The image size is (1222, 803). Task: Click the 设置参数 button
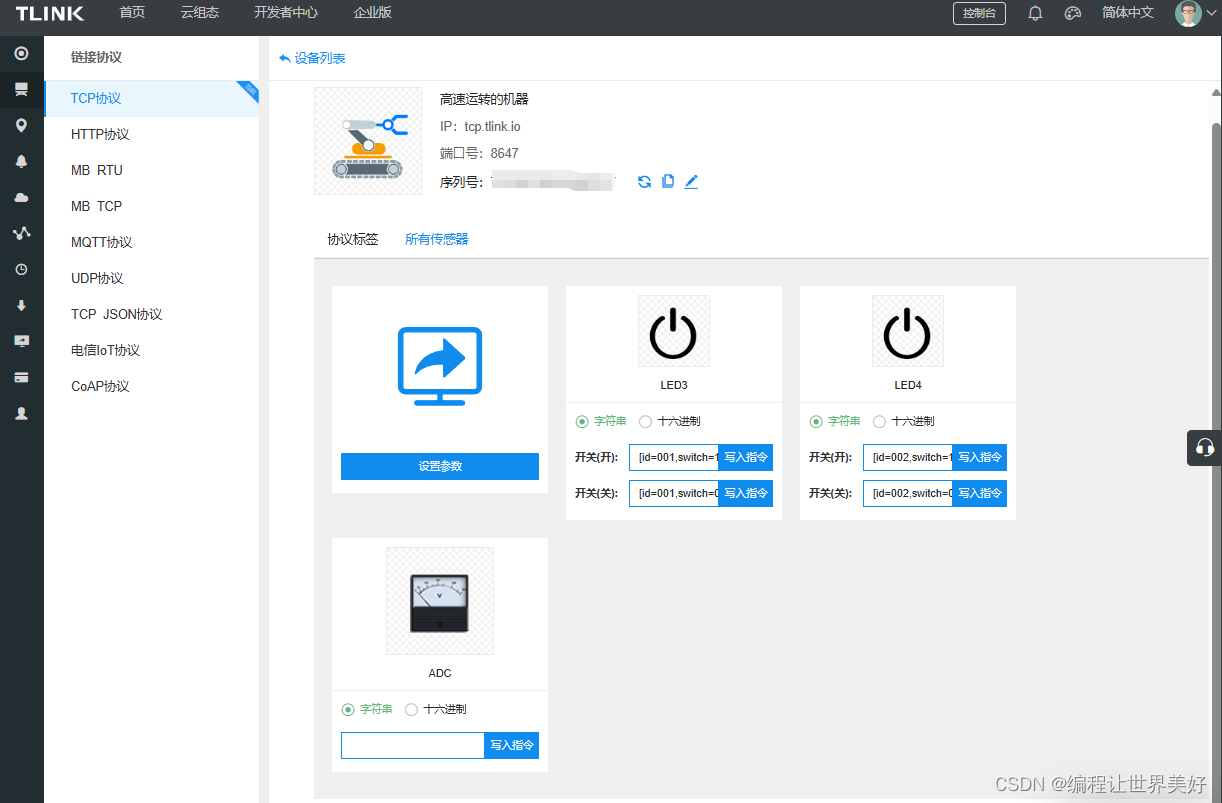pyautogui.click(x=440, y=466)
